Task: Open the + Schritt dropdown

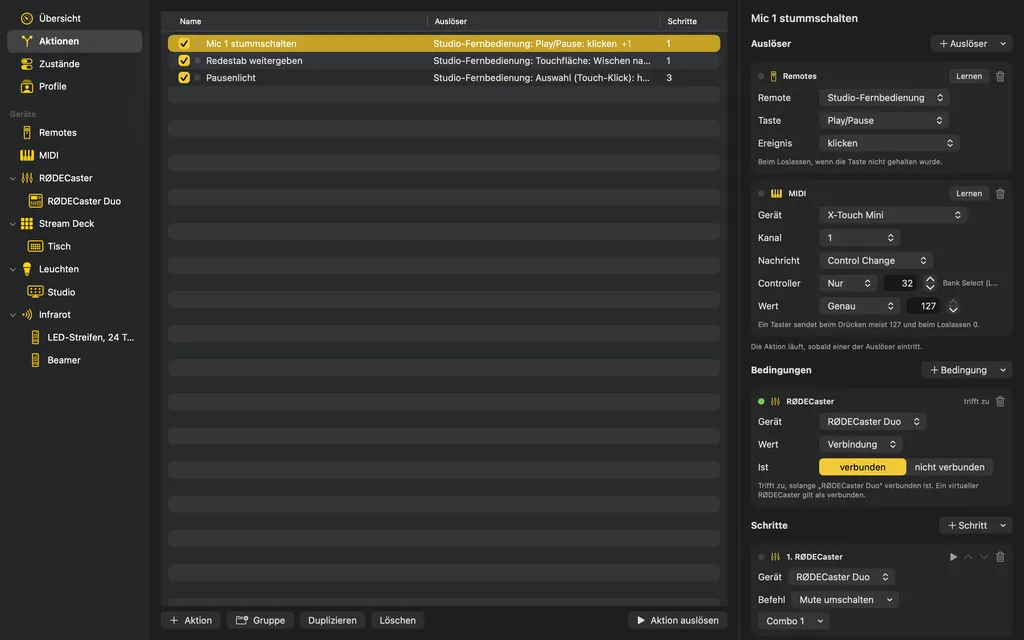Action: pyautogui.click(x=976, y=526)
